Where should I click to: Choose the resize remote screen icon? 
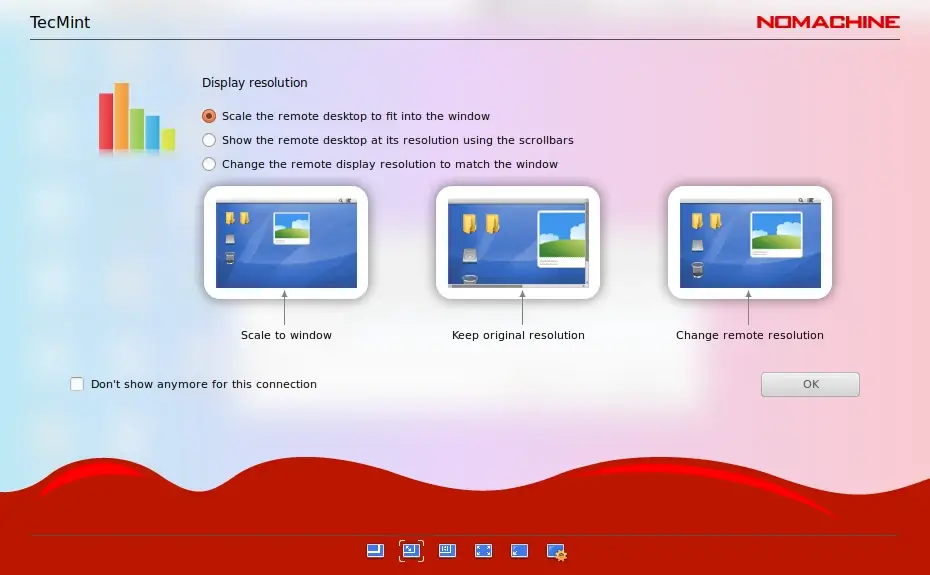point(447,551)
